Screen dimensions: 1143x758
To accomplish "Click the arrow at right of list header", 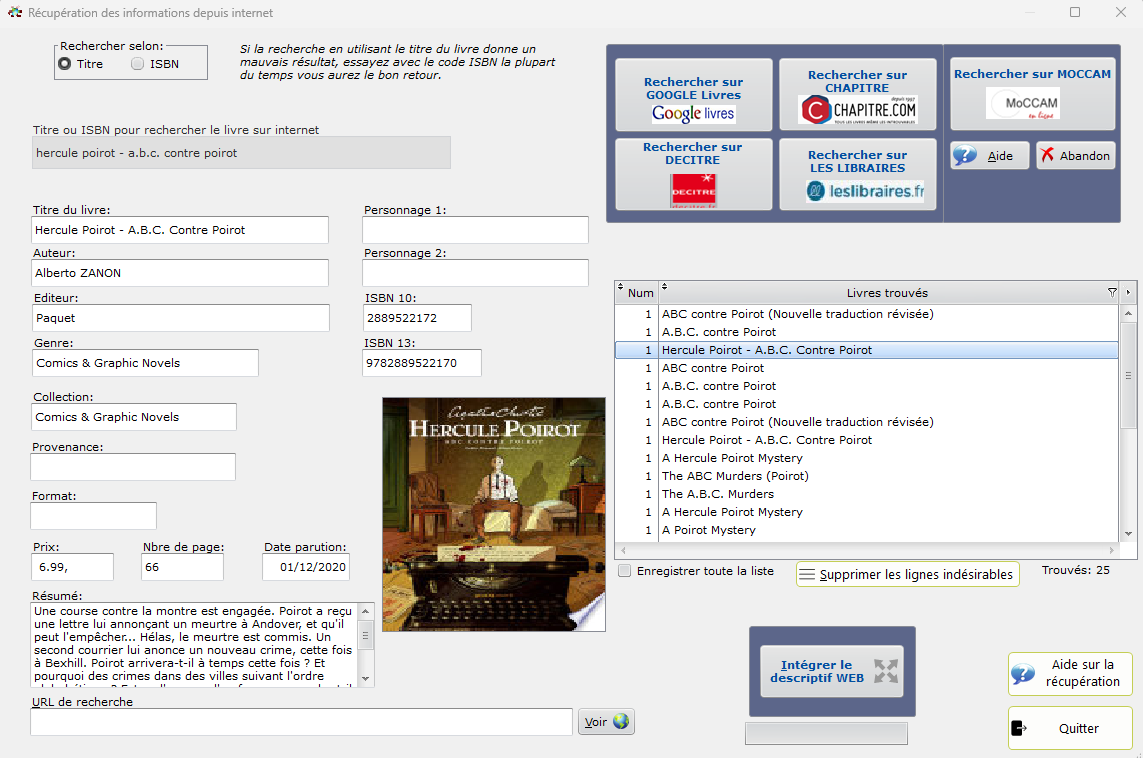I will pos(1128,292).
